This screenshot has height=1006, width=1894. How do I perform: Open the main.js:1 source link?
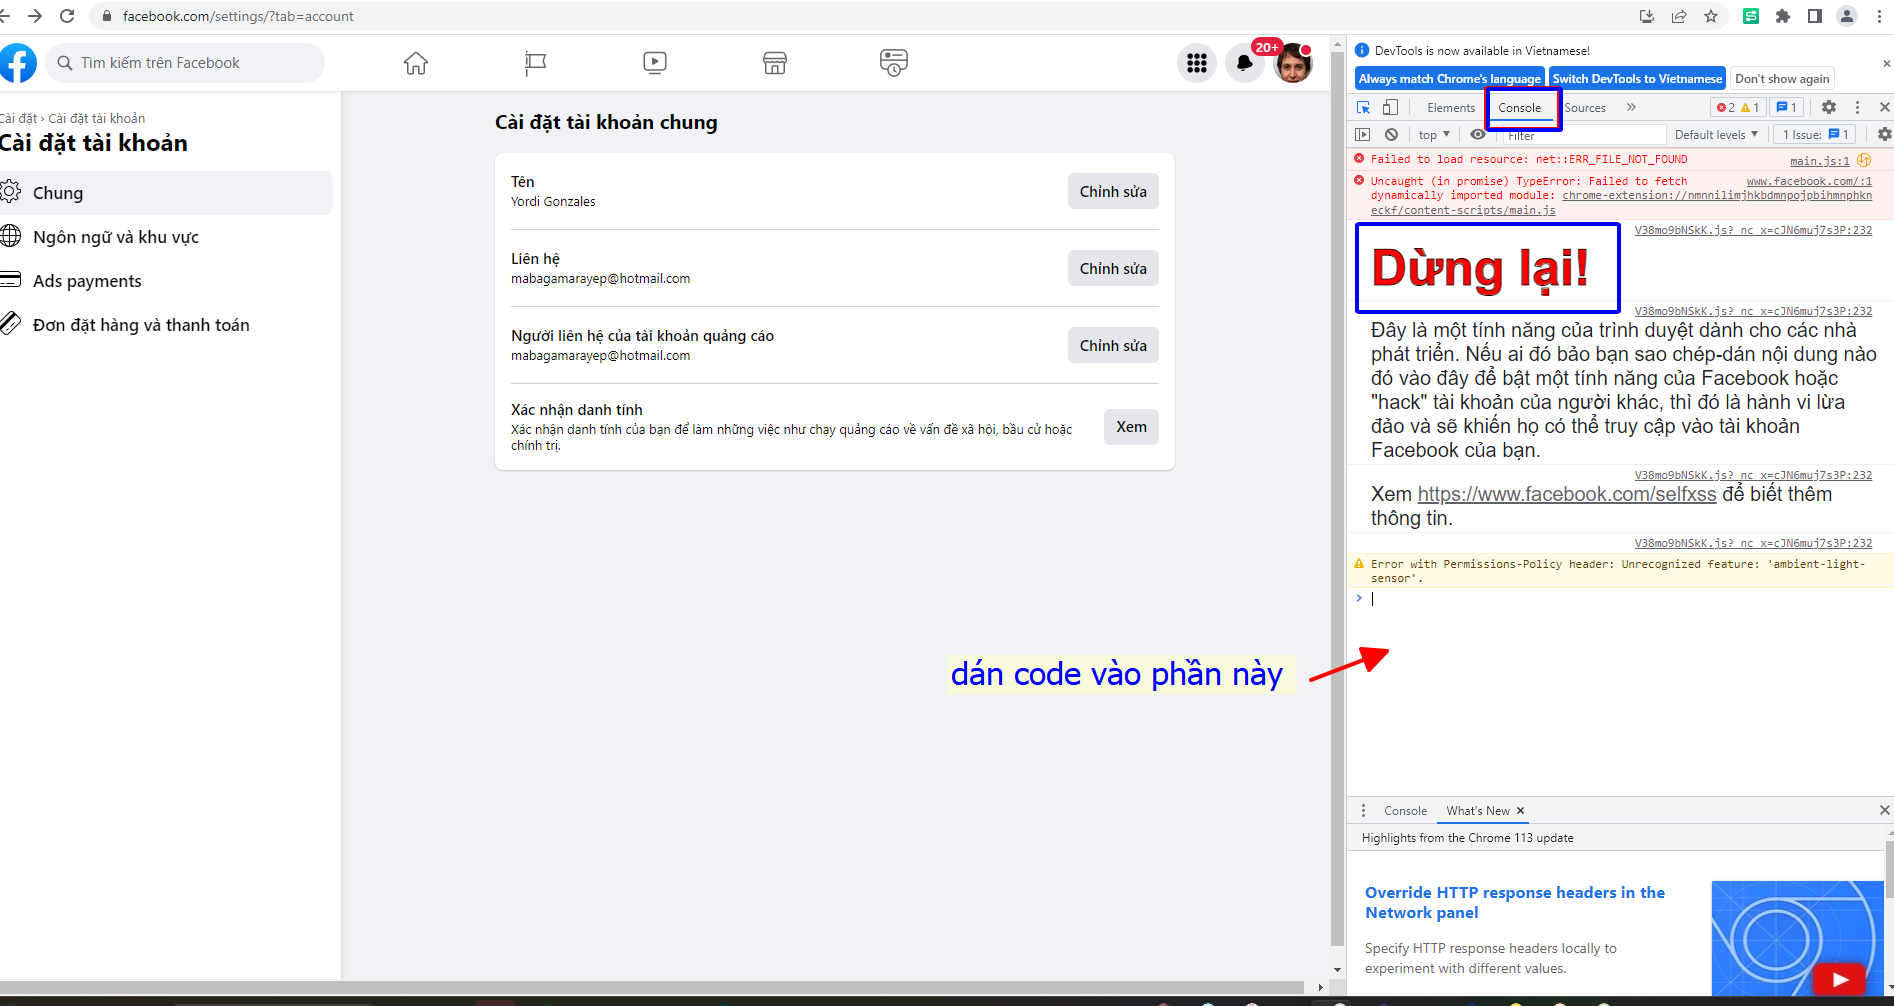tap(1819, 160)
